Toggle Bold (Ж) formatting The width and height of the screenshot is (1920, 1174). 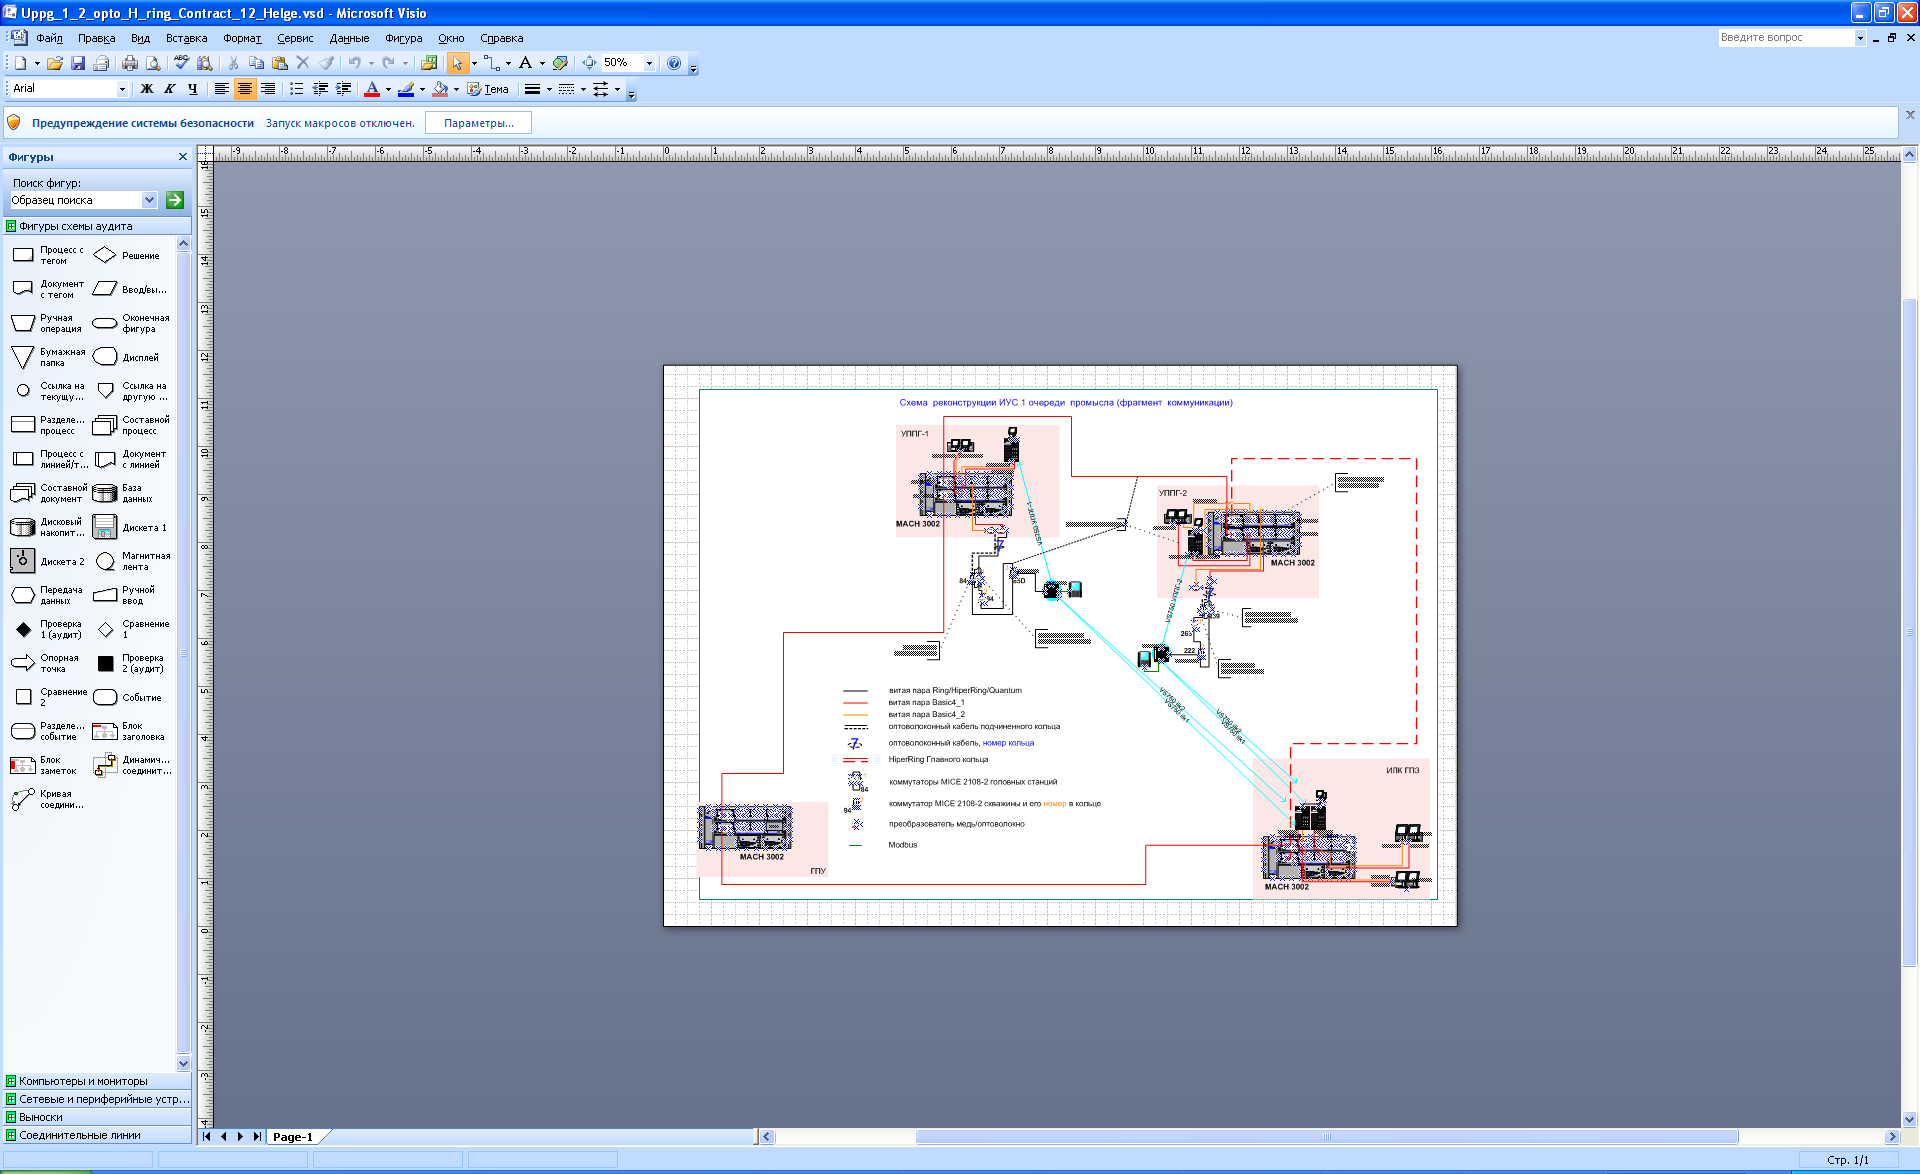[x=147, y=89]
